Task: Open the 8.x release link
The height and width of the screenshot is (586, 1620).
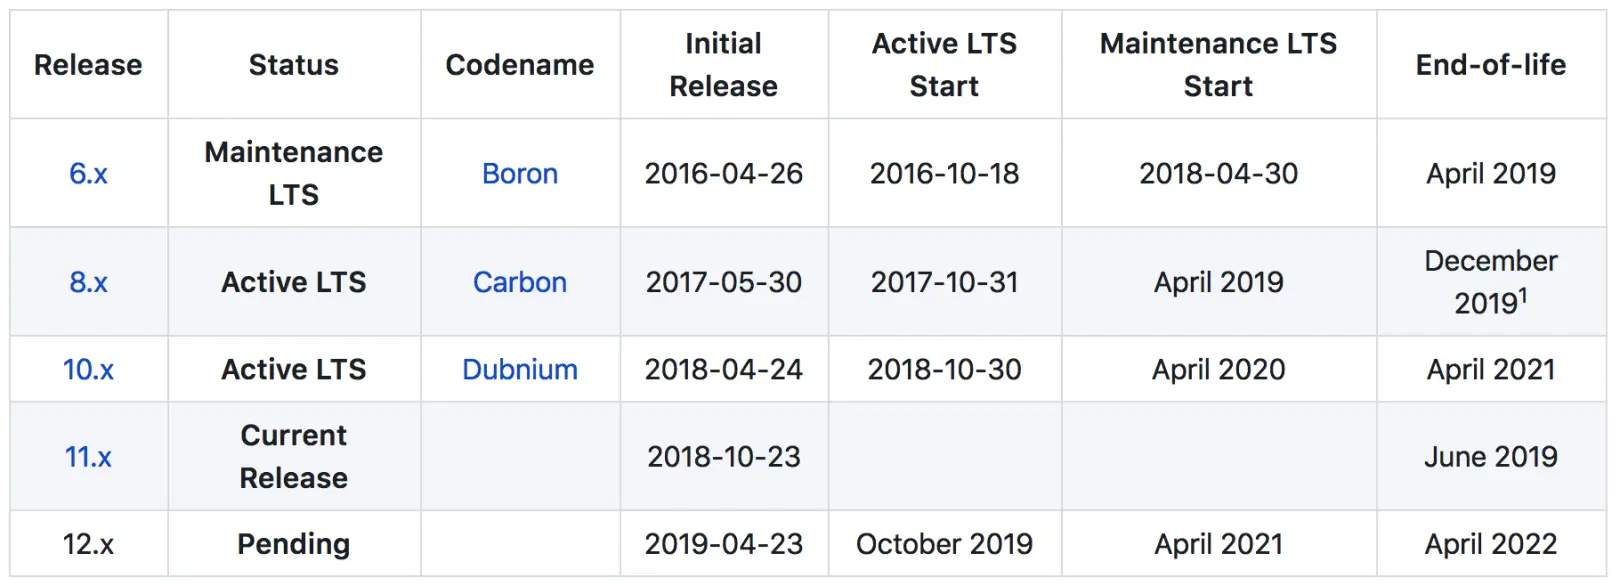Action: [88, 283]
